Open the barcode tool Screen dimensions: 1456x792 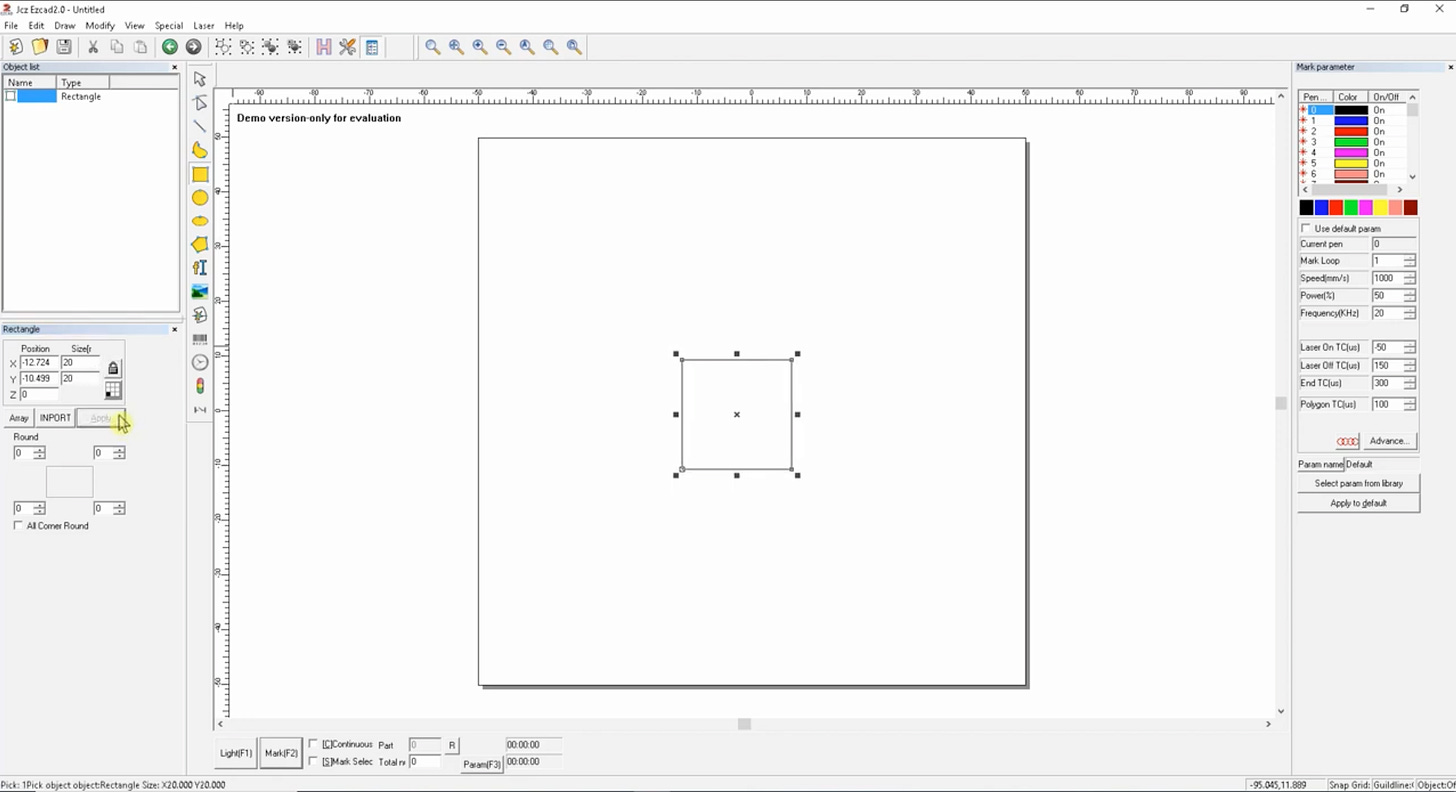[x=199, y=338]
